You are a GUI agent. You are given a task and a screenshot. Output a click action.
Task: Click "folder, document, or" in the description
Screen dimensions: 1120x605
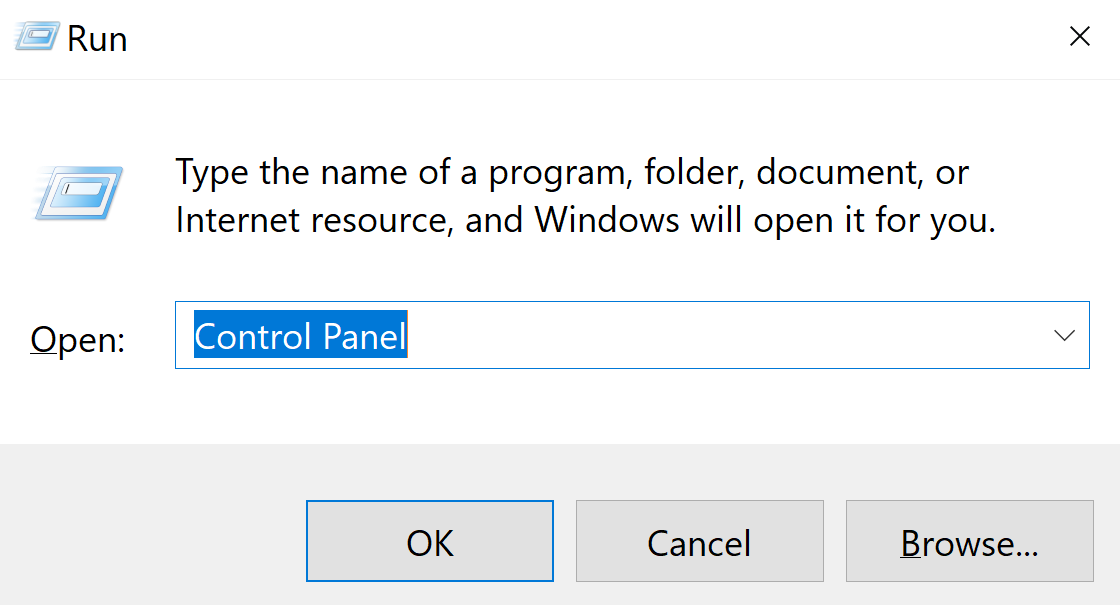tap(806, 173)
